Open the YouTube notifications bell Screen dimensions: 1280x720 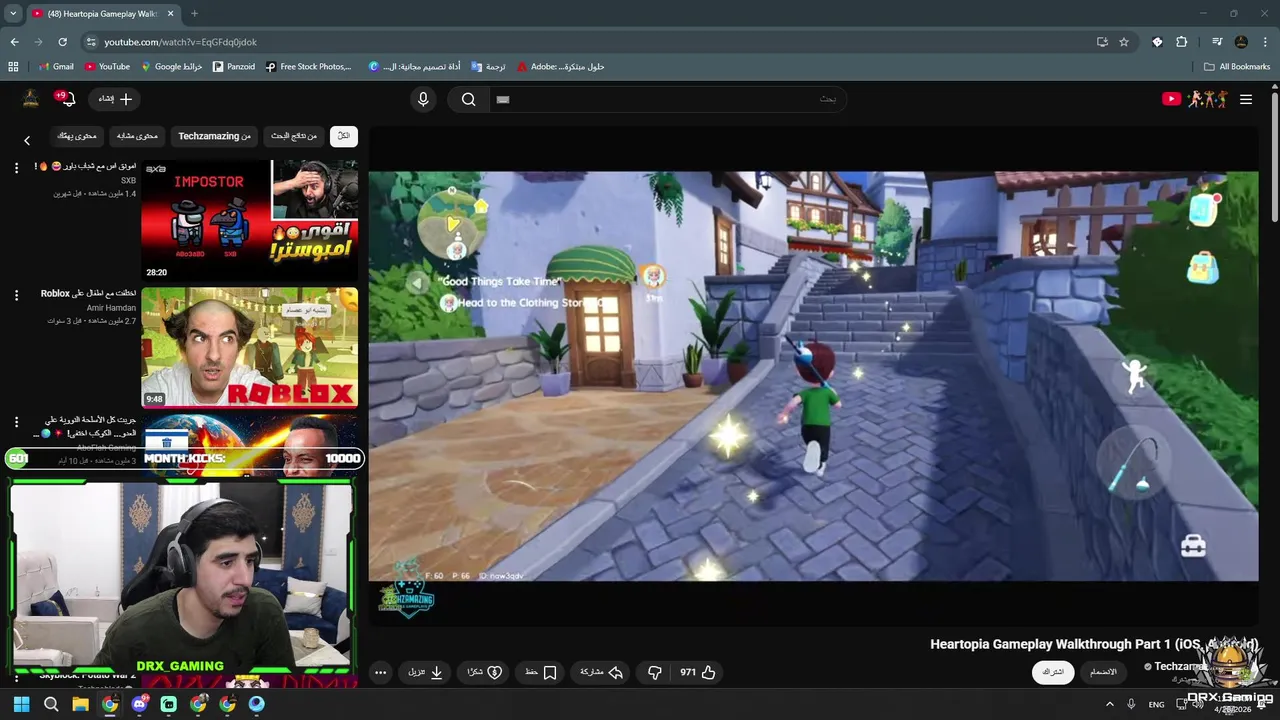[x=65, y=99]
